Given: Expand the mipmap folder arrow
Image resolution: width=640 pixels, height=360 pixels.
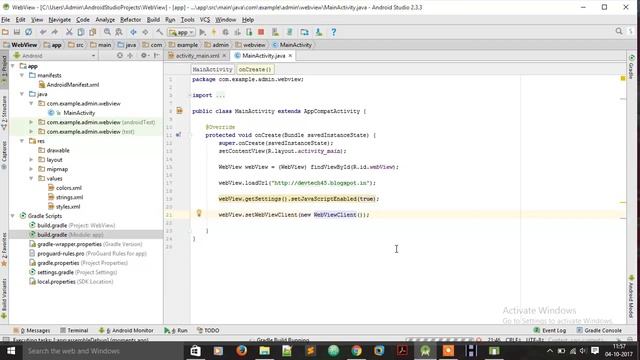Looking at the screenshot, I should click(x=31, y=169).
